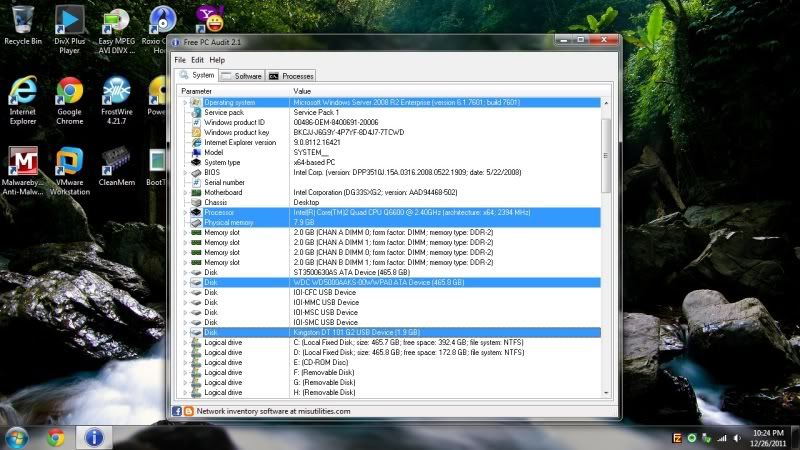
Task: Open Yahoo Messenger desktop icon
Action: coord(210,19)
